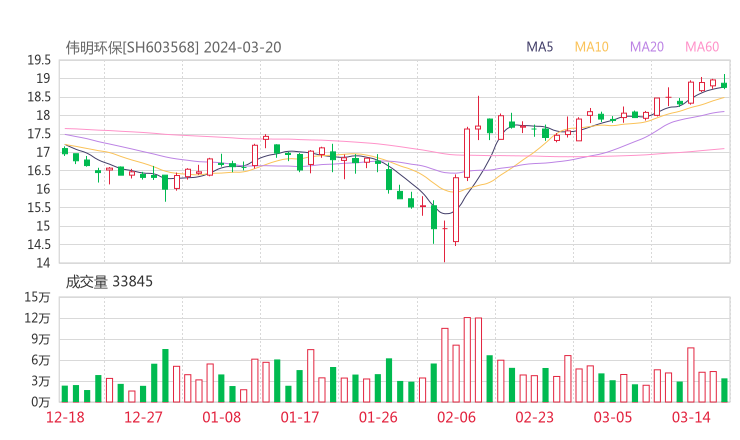
Task: Click the 03-05 date label
Action: pos(613,417)
